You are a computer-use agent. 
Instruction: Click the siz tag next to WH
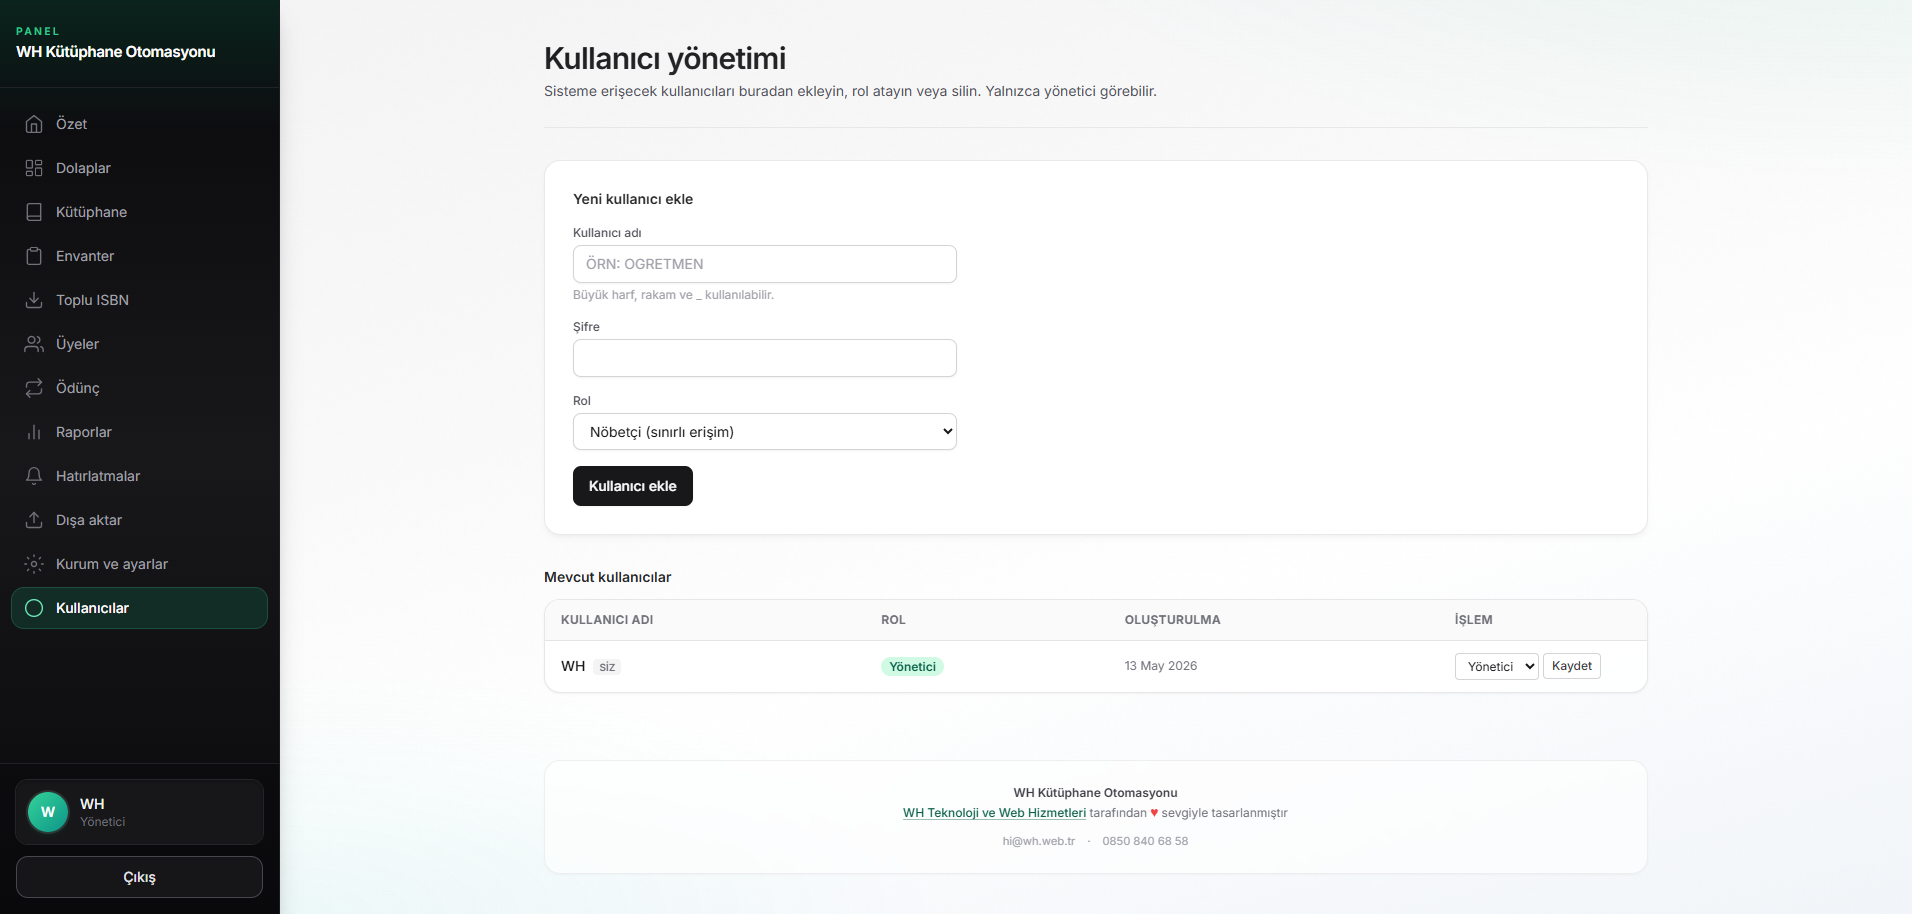[x=607, y=667]
